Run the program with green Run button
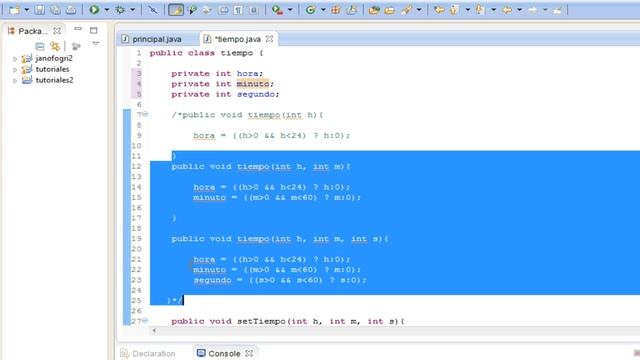This screenshot has height=360, width=640. 94,10
